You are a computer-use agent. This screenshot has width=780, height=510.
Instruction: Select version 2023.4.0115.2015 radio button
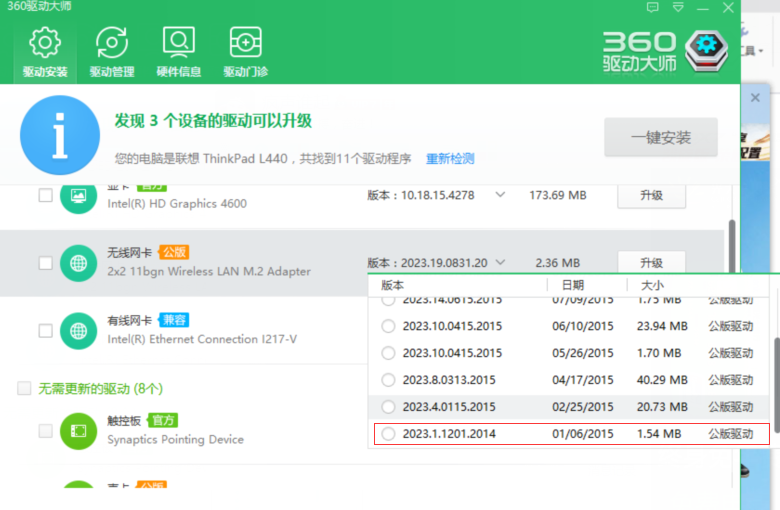coord(388,407)
